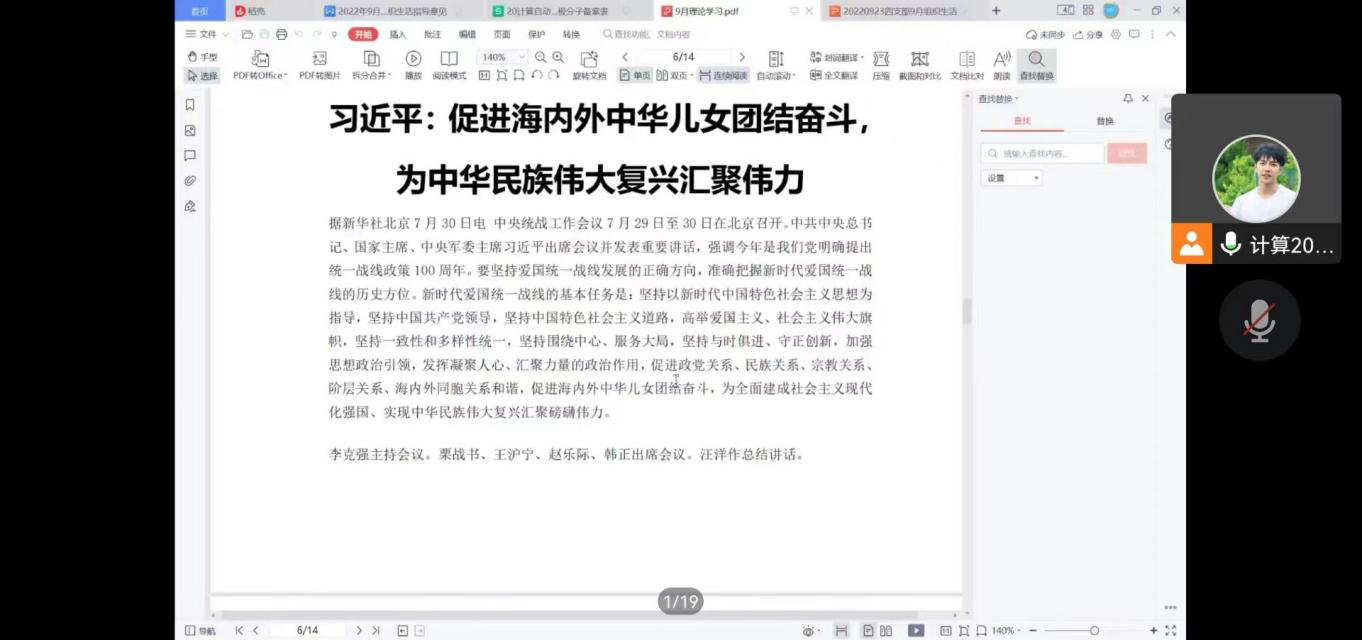Image resolution: width=1362 pixels, height=640 pixels.
Task: Switch to the 替换 tab in find panel
Action: pos(1104,121)
